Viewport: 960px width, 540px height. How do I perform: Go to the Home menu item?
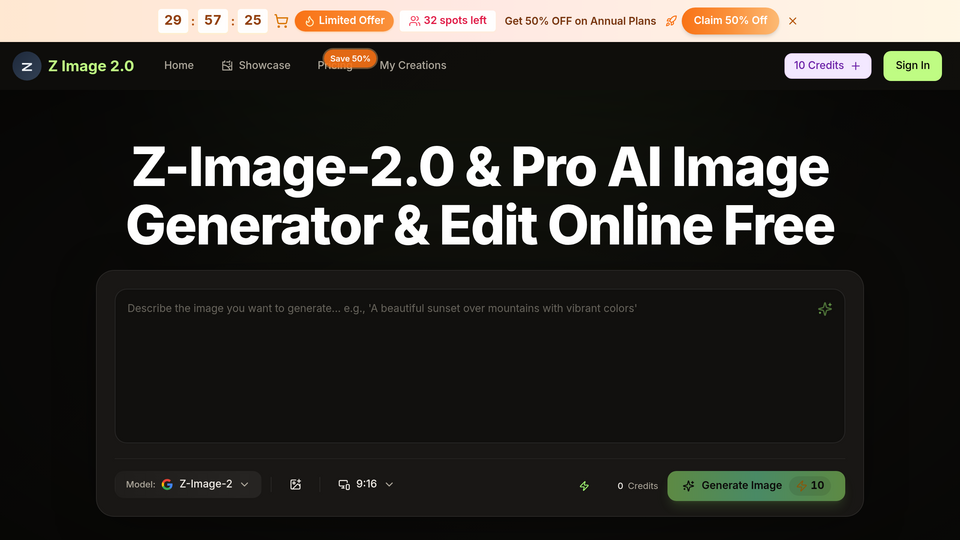179,66
